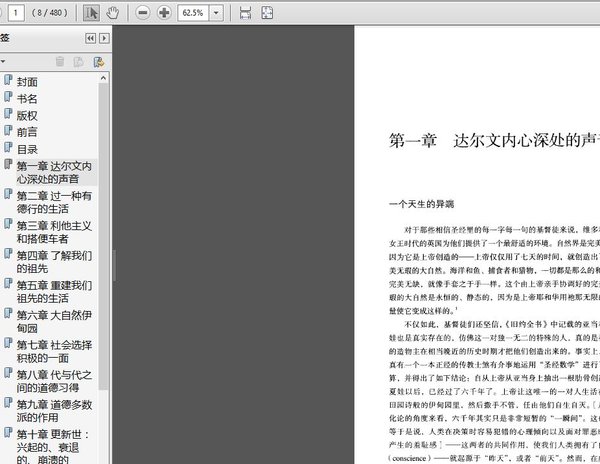Click the bookmark icon beside 前言

click(8, 130)
